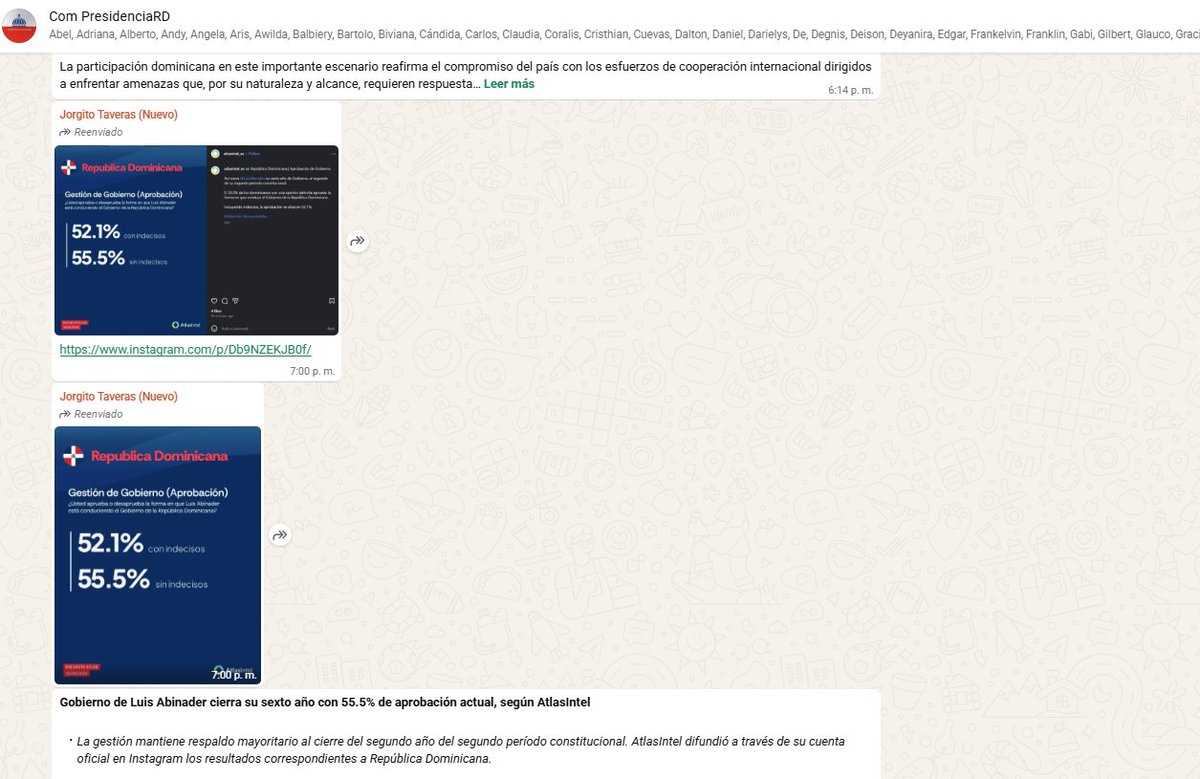Click sender Jorgito Taveras above the first image
This screenshot has height=779, width=1200.
[x=118, y=115]
